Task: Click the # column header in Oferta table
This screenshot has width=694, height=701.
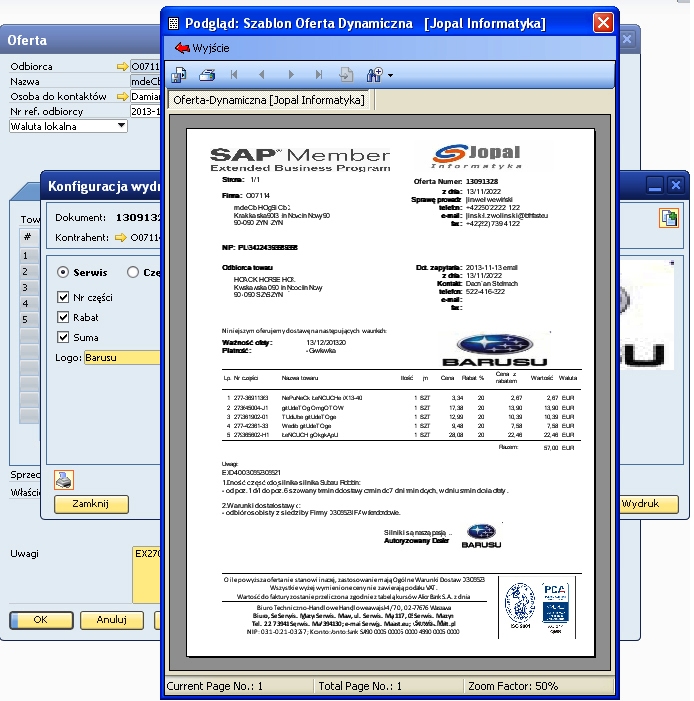Action: click(30, 237)
